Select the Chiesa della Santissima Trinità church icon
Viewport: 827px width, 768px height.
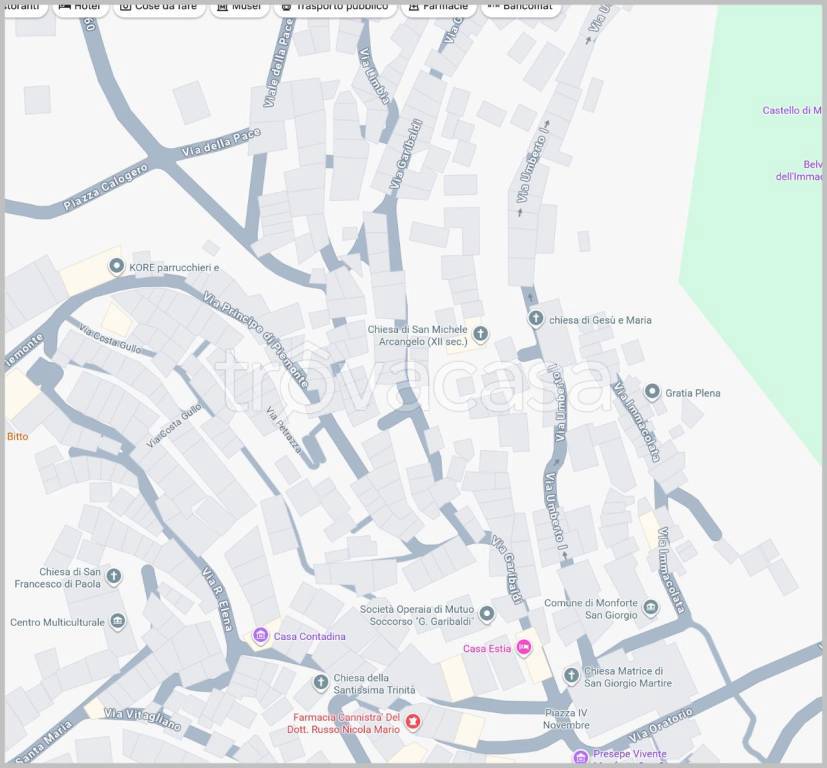point(320,683)
